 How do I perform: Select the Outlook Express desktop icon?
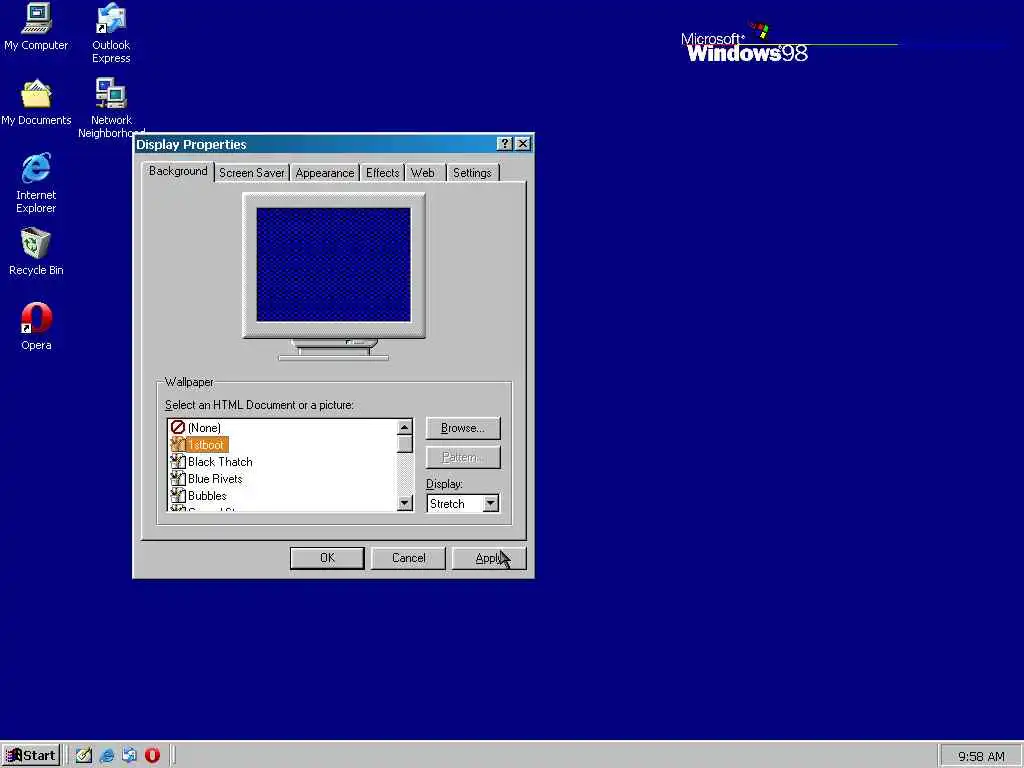[111, 33]
